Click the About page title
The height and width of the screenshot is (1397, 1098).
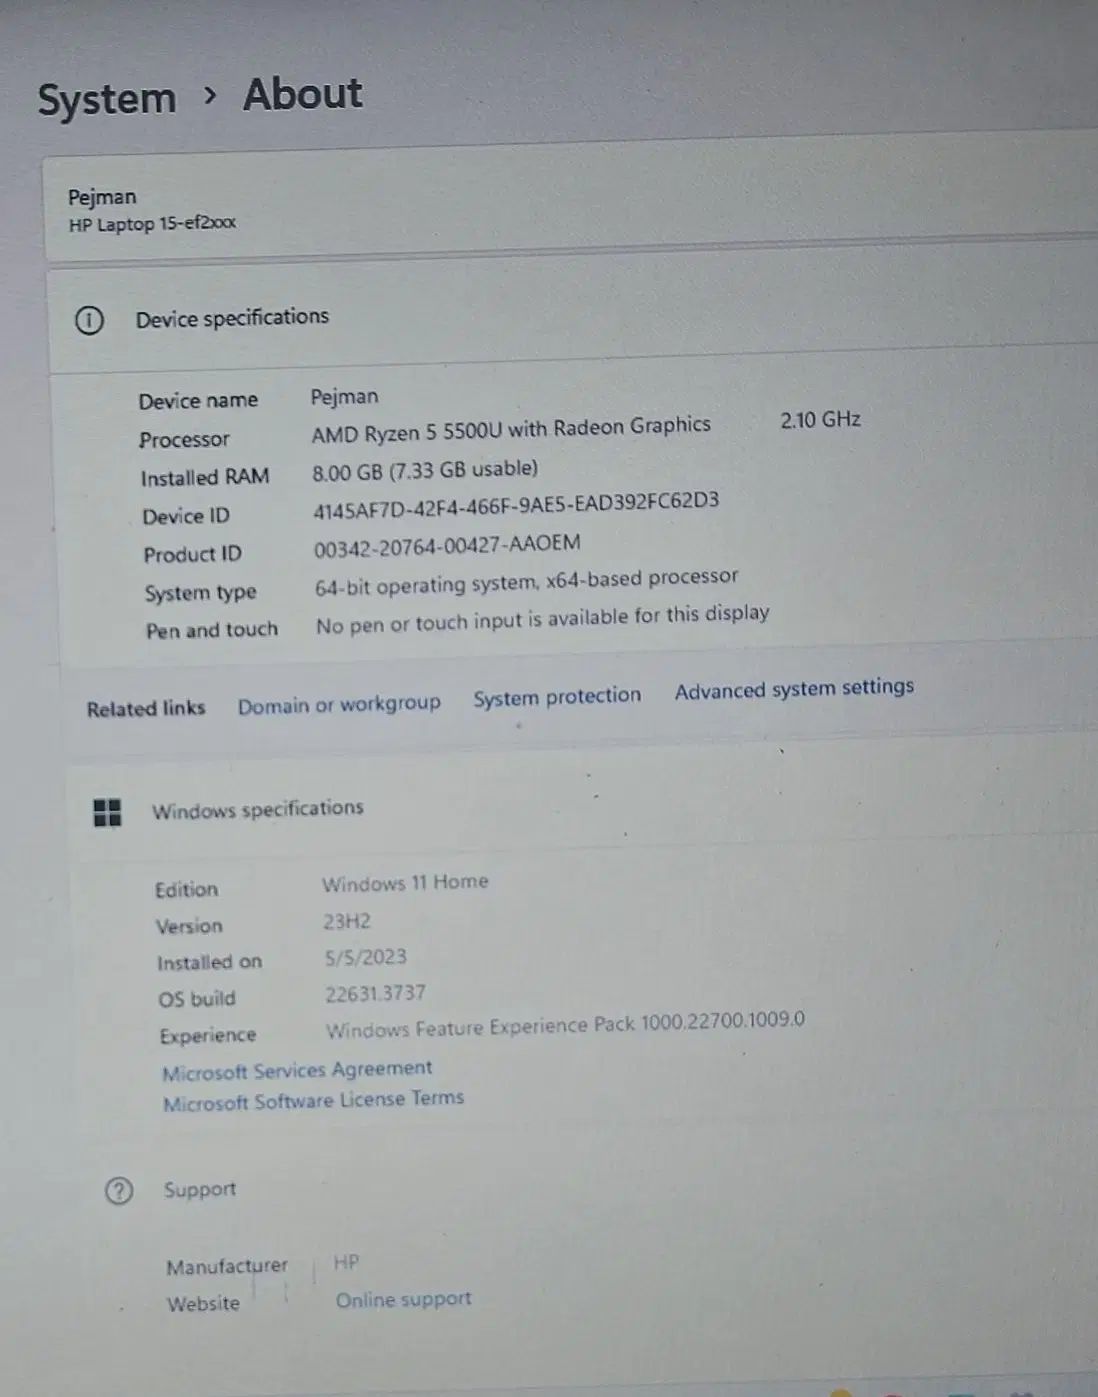(302, 94)
